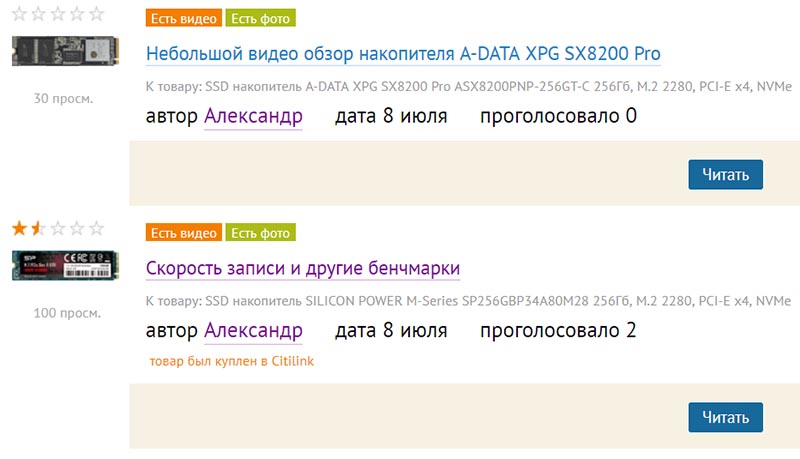This screenshot has width=800, height=459.
Task: Click 'проголосовало 2' vote count
Action: [x=558, y=330]
